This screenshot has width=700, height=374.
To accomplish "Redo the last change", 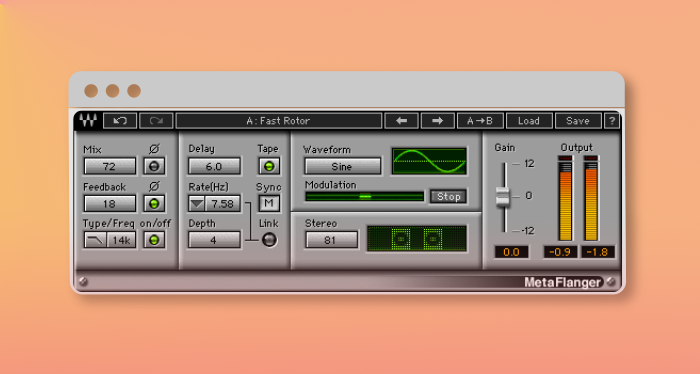I will (156, 121).
